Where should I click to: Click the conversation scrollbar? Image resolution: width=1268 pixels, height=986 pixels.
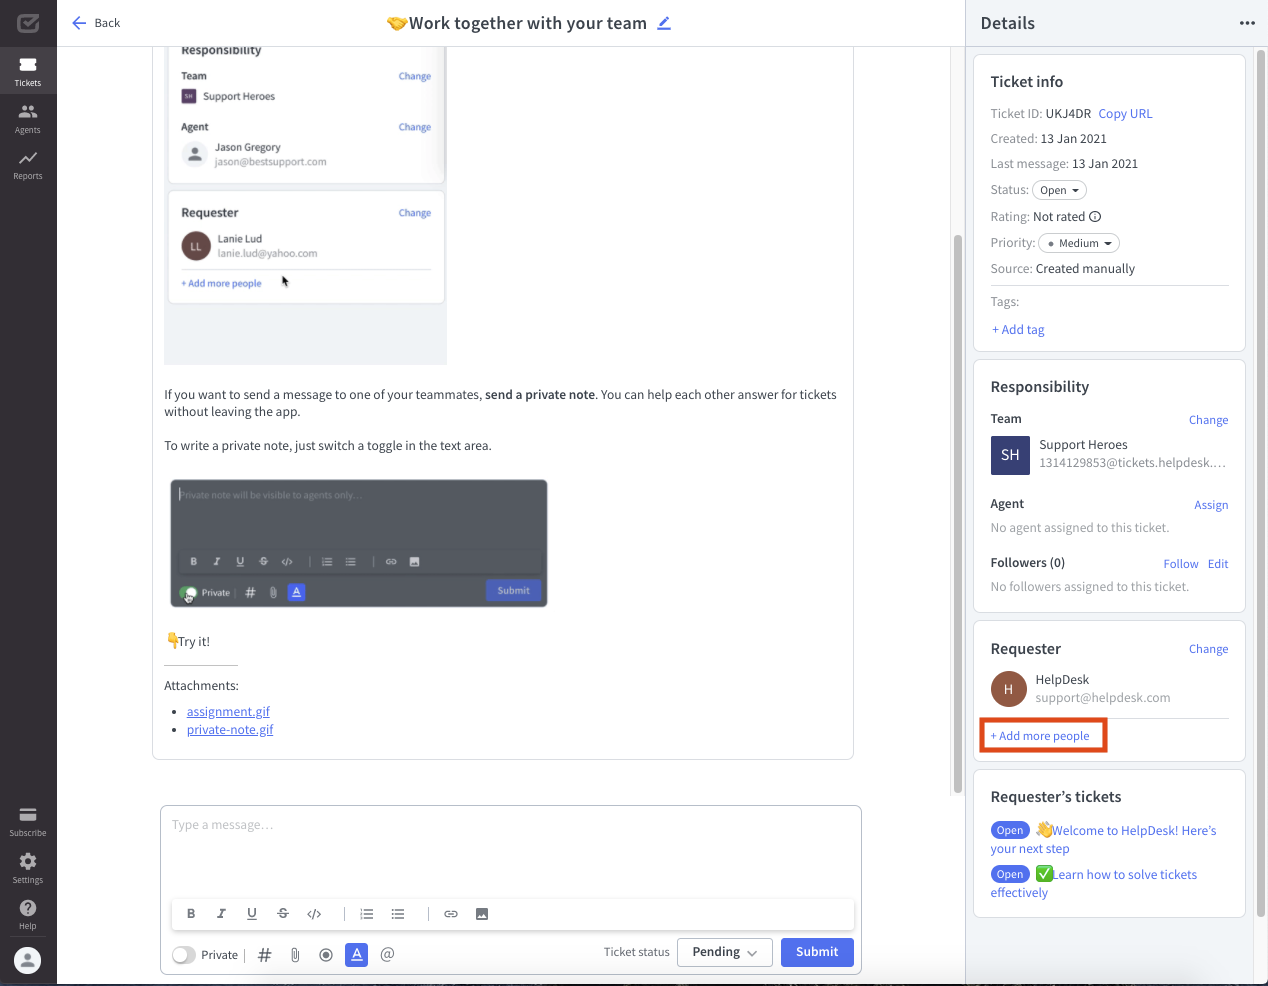(x=957, y=514)
